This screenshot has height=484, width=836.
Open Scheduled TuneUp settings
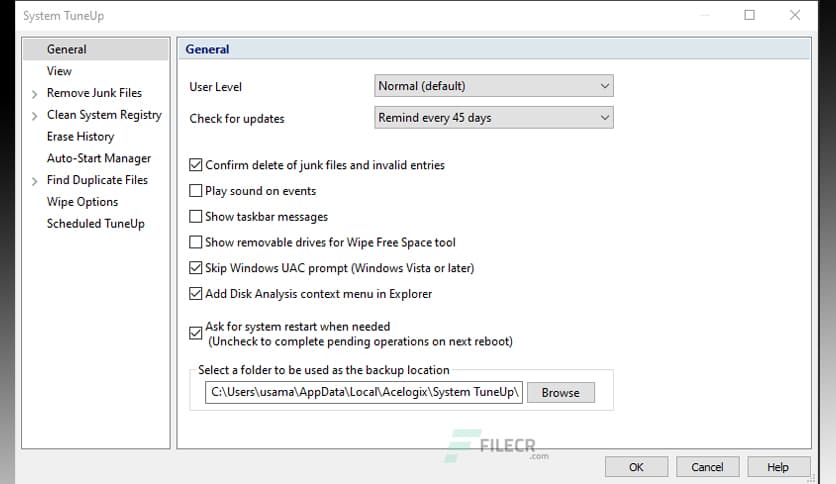95,224
